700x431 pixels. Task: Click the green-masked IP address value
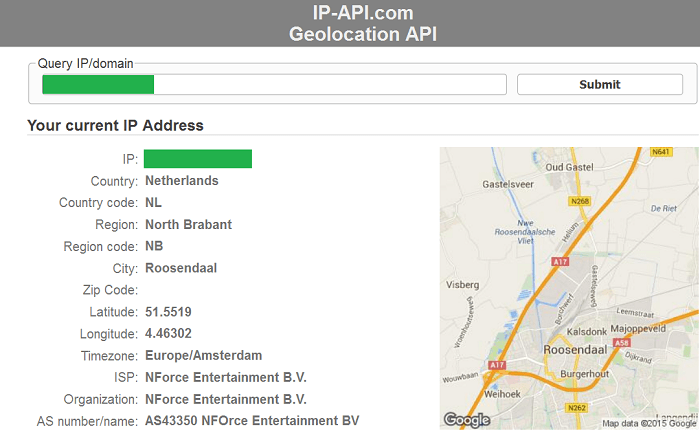click(198, 159)
